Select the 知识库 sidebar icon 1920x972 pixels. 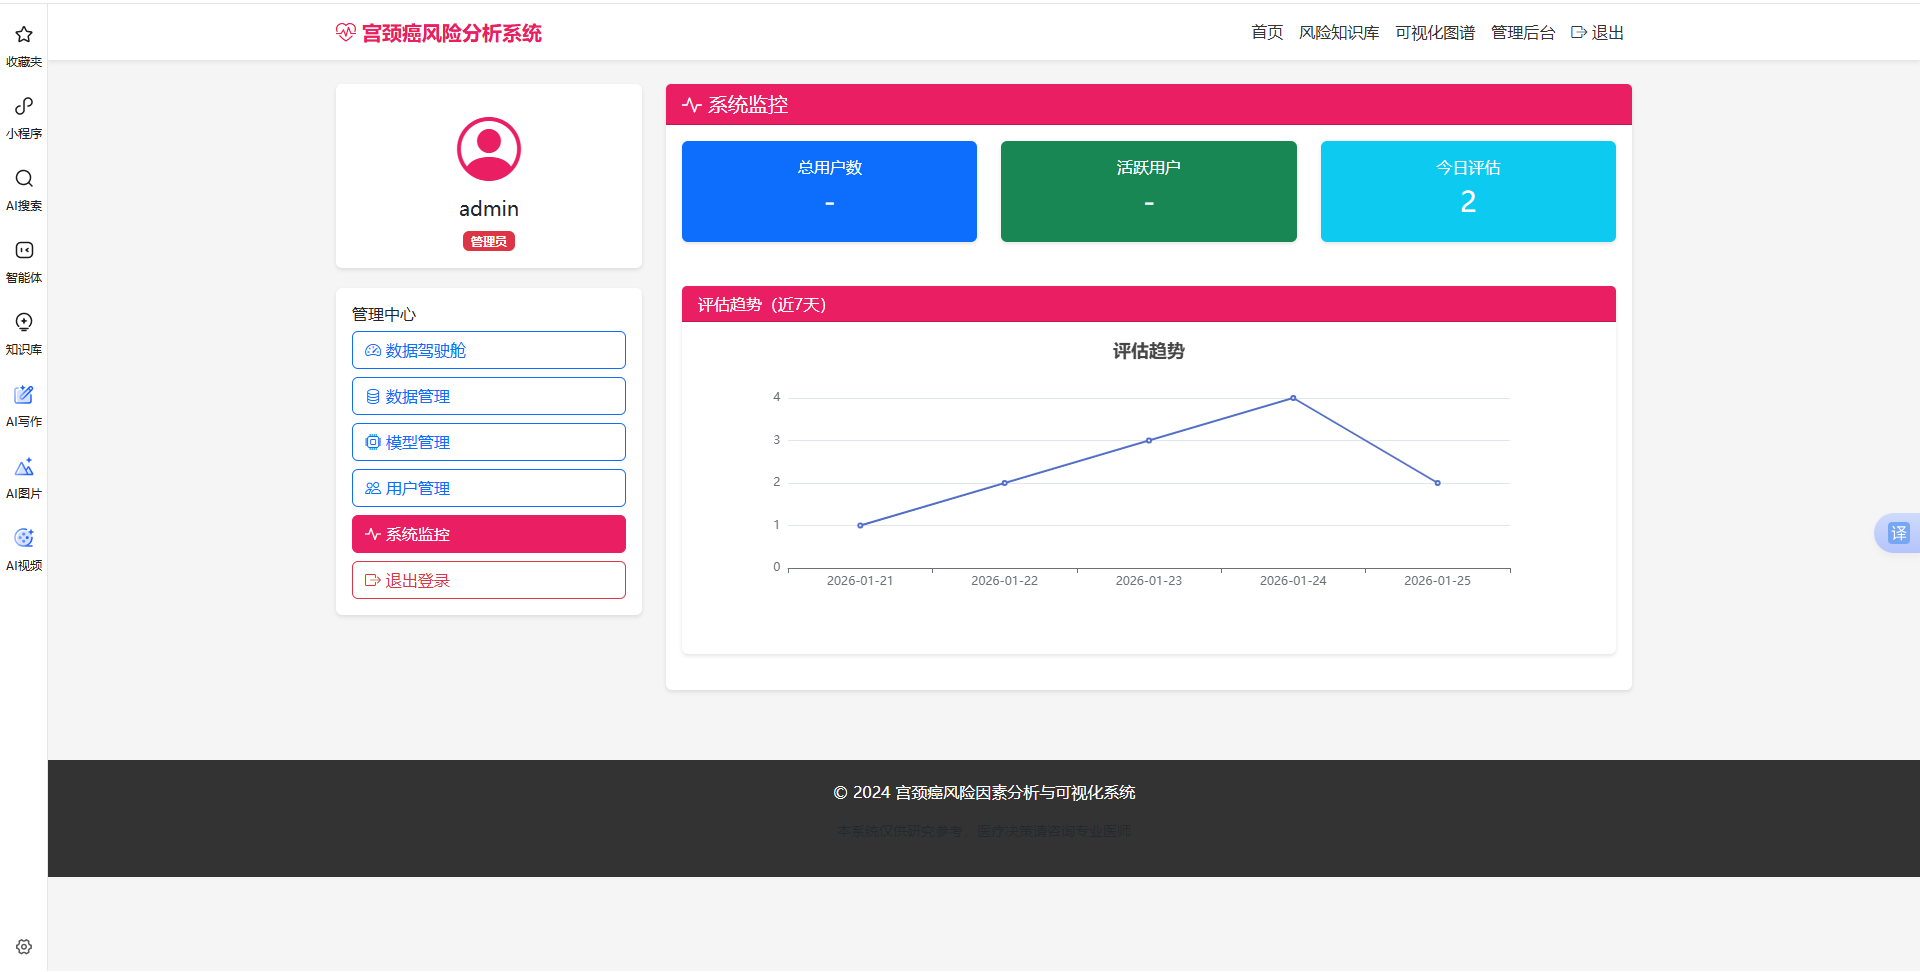[23, 322]
